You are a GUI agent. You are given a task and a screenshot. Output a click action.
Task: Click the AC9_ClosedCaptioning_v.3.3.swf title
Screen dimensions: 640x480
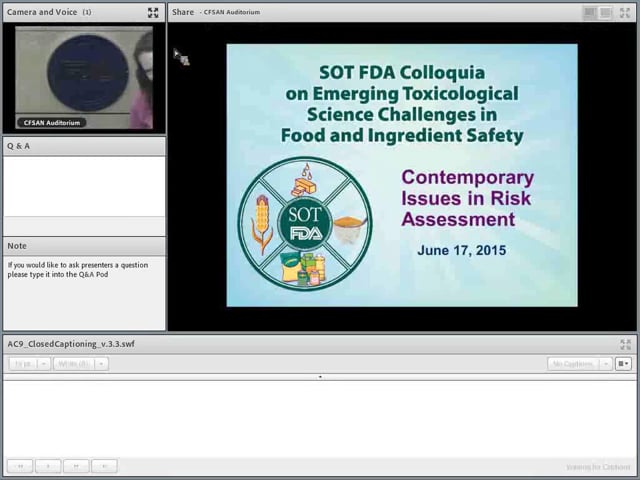point(71,344)
